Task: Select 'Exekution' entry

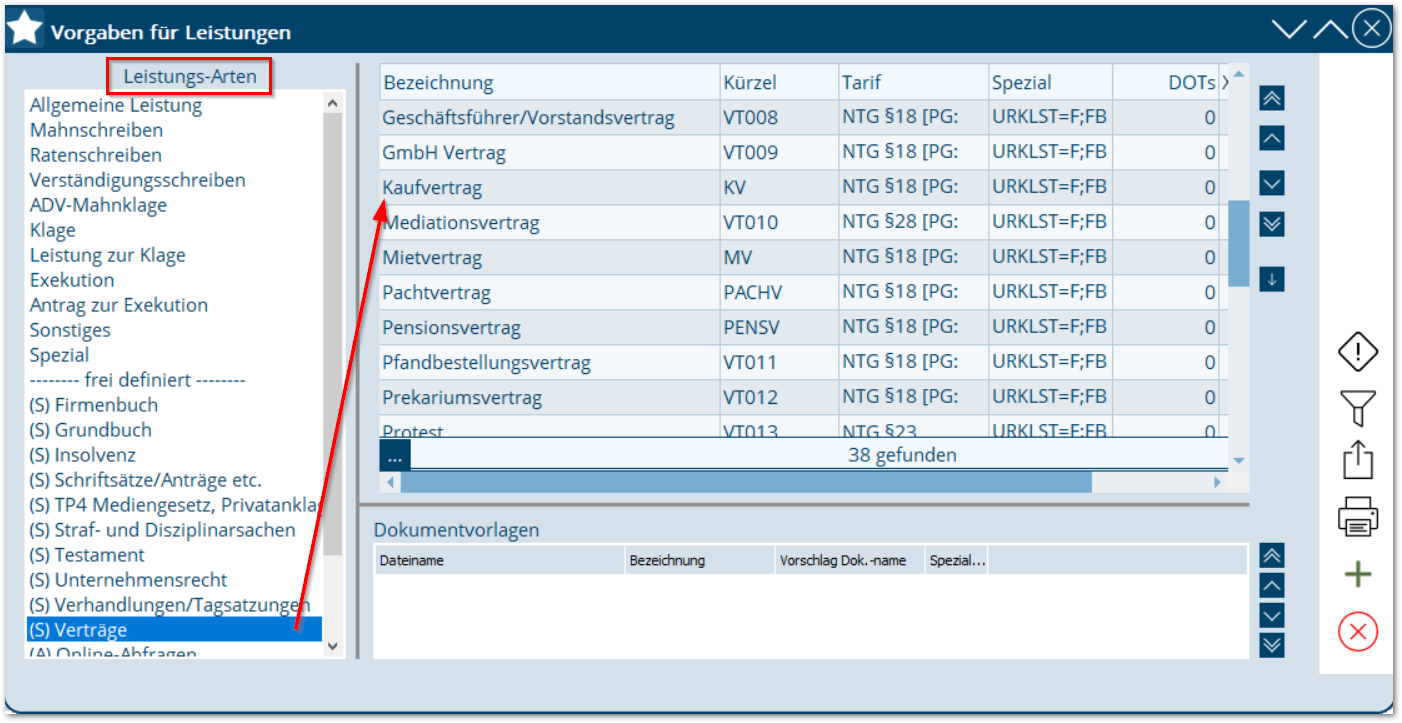Action: pos(72,280)
